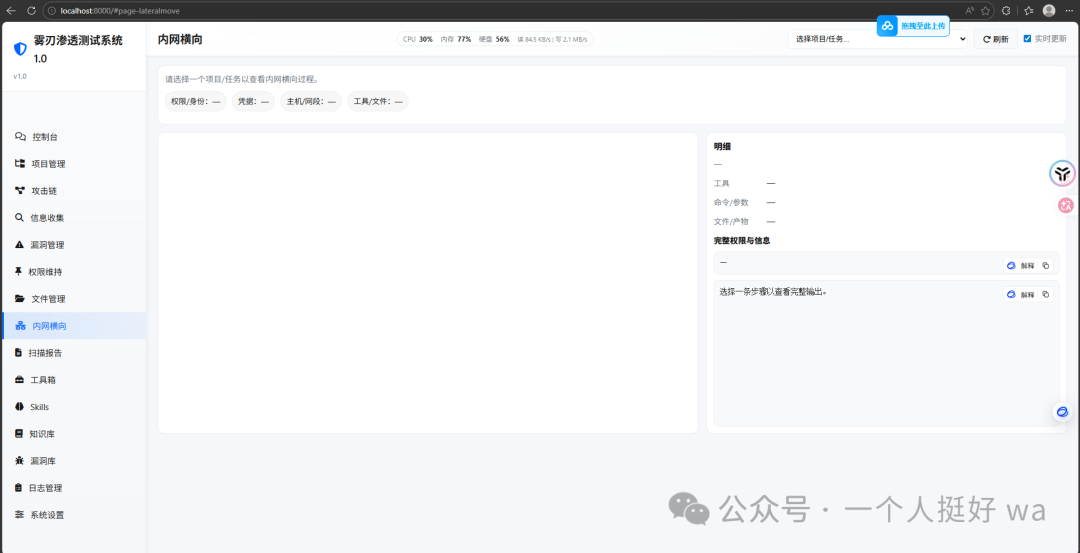Image resolution: width=1080 pixels, height=553 pixels.
Task: Click the 硬盘 56% status readout
Action: [x=494, y=39]
